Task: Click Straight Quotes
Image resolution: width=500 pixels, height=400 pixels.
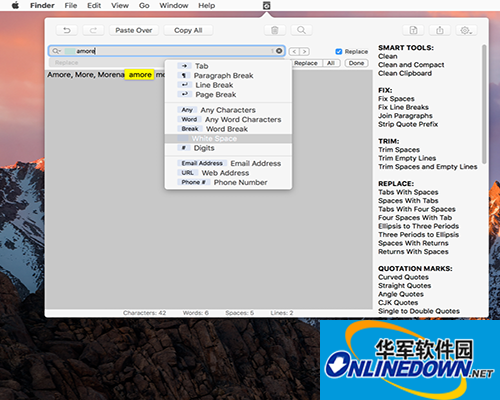Action: click(x=405, y=286)
